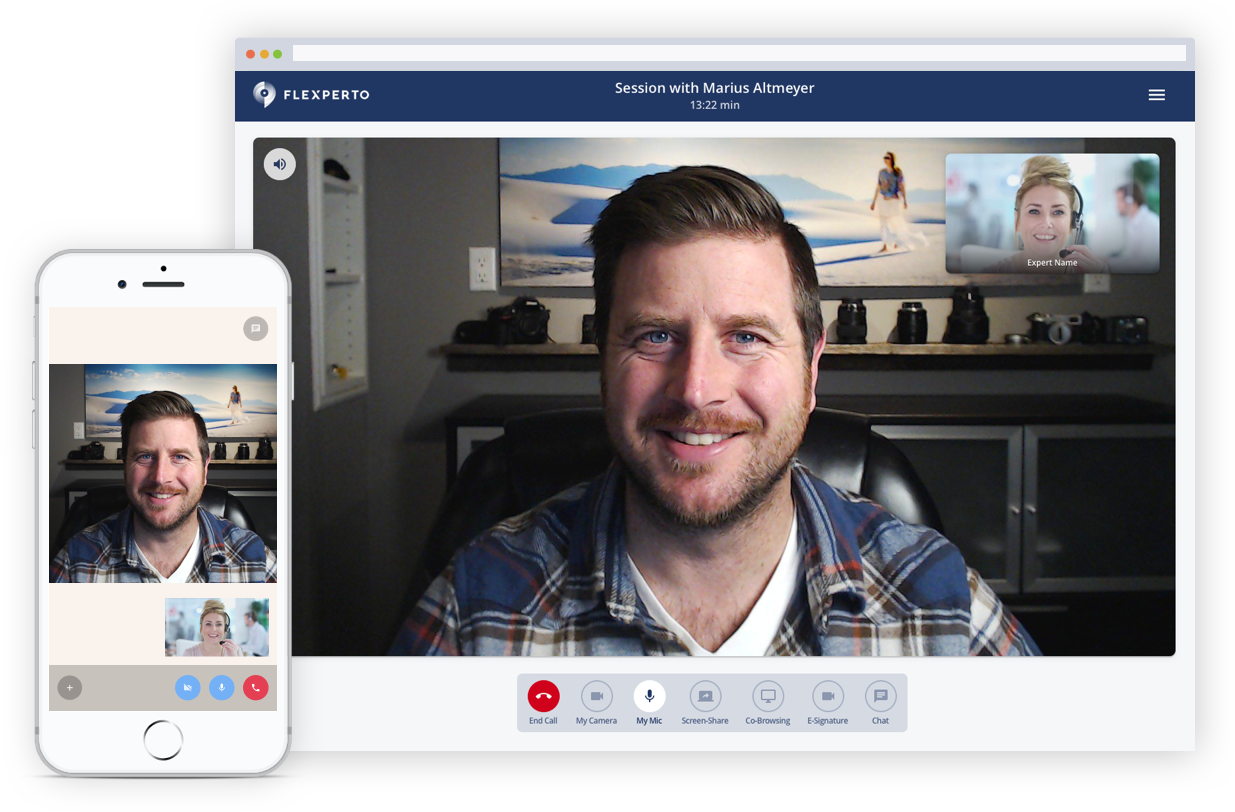The image size is (1235, 812).
Task: Tap the chat bubble icon on the phone
Action: point(255,328)
